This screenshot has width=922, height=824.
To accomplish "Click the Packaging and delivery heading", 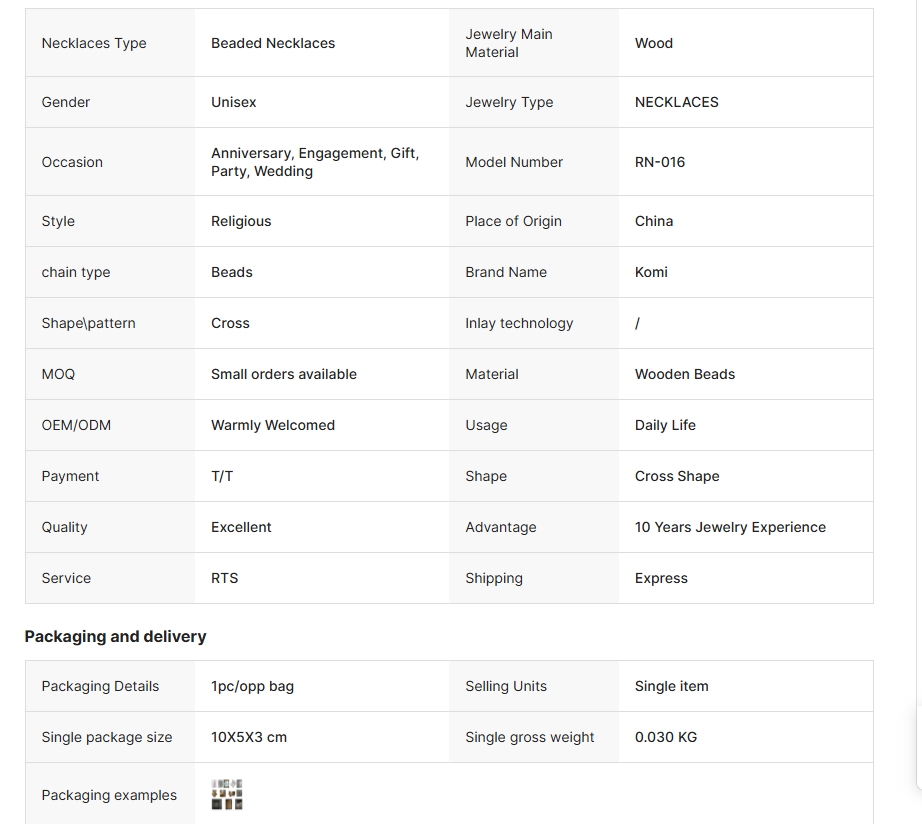I will [115, 636].
